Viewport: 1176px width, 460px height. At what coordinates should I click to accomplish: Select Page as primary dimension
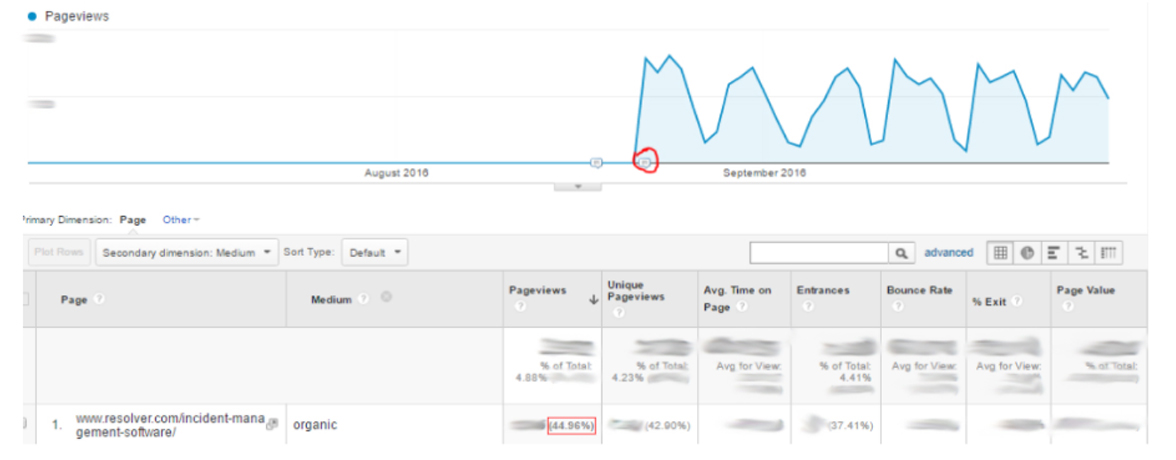pyautogui.click(x=133, y=221)
